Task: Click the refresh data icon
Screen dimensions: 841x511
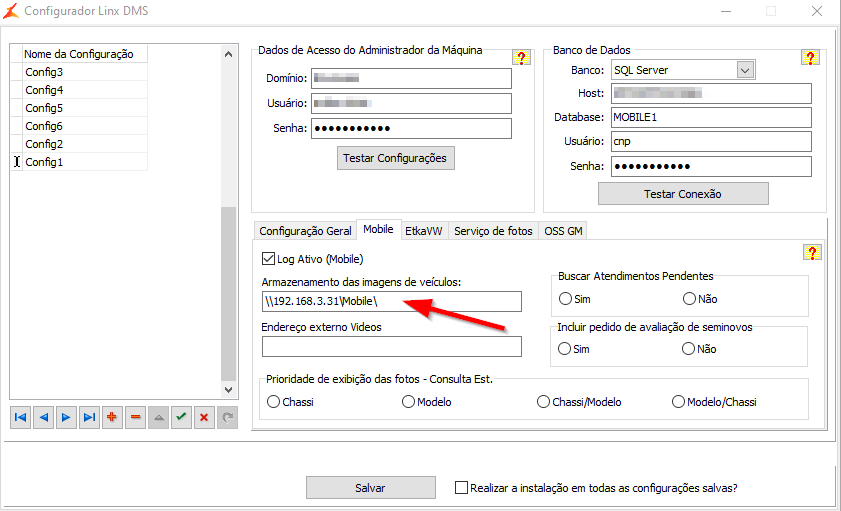Action: click(x=227, y=417)
